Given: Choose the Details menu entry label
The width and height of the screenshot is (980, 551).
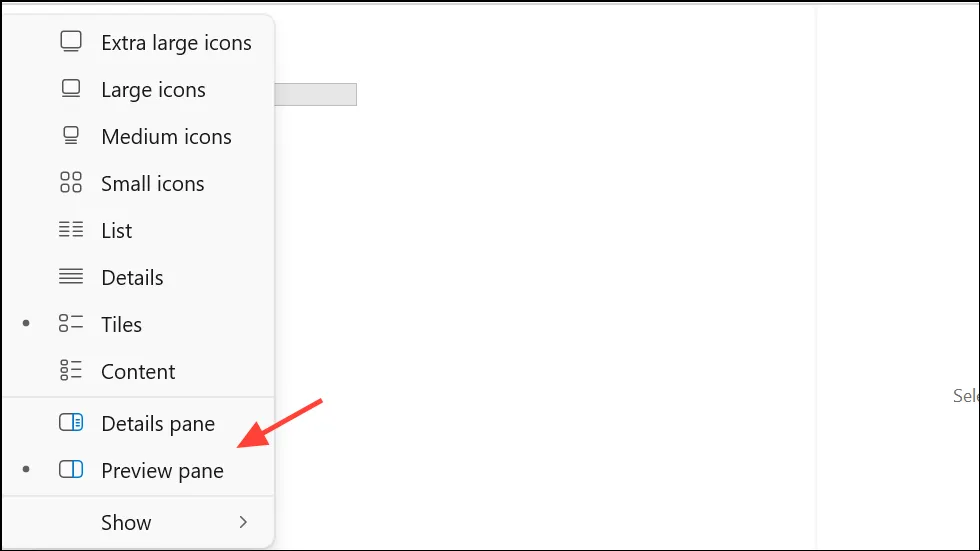Looking at the screenshot, I should (x=132, y=277).
